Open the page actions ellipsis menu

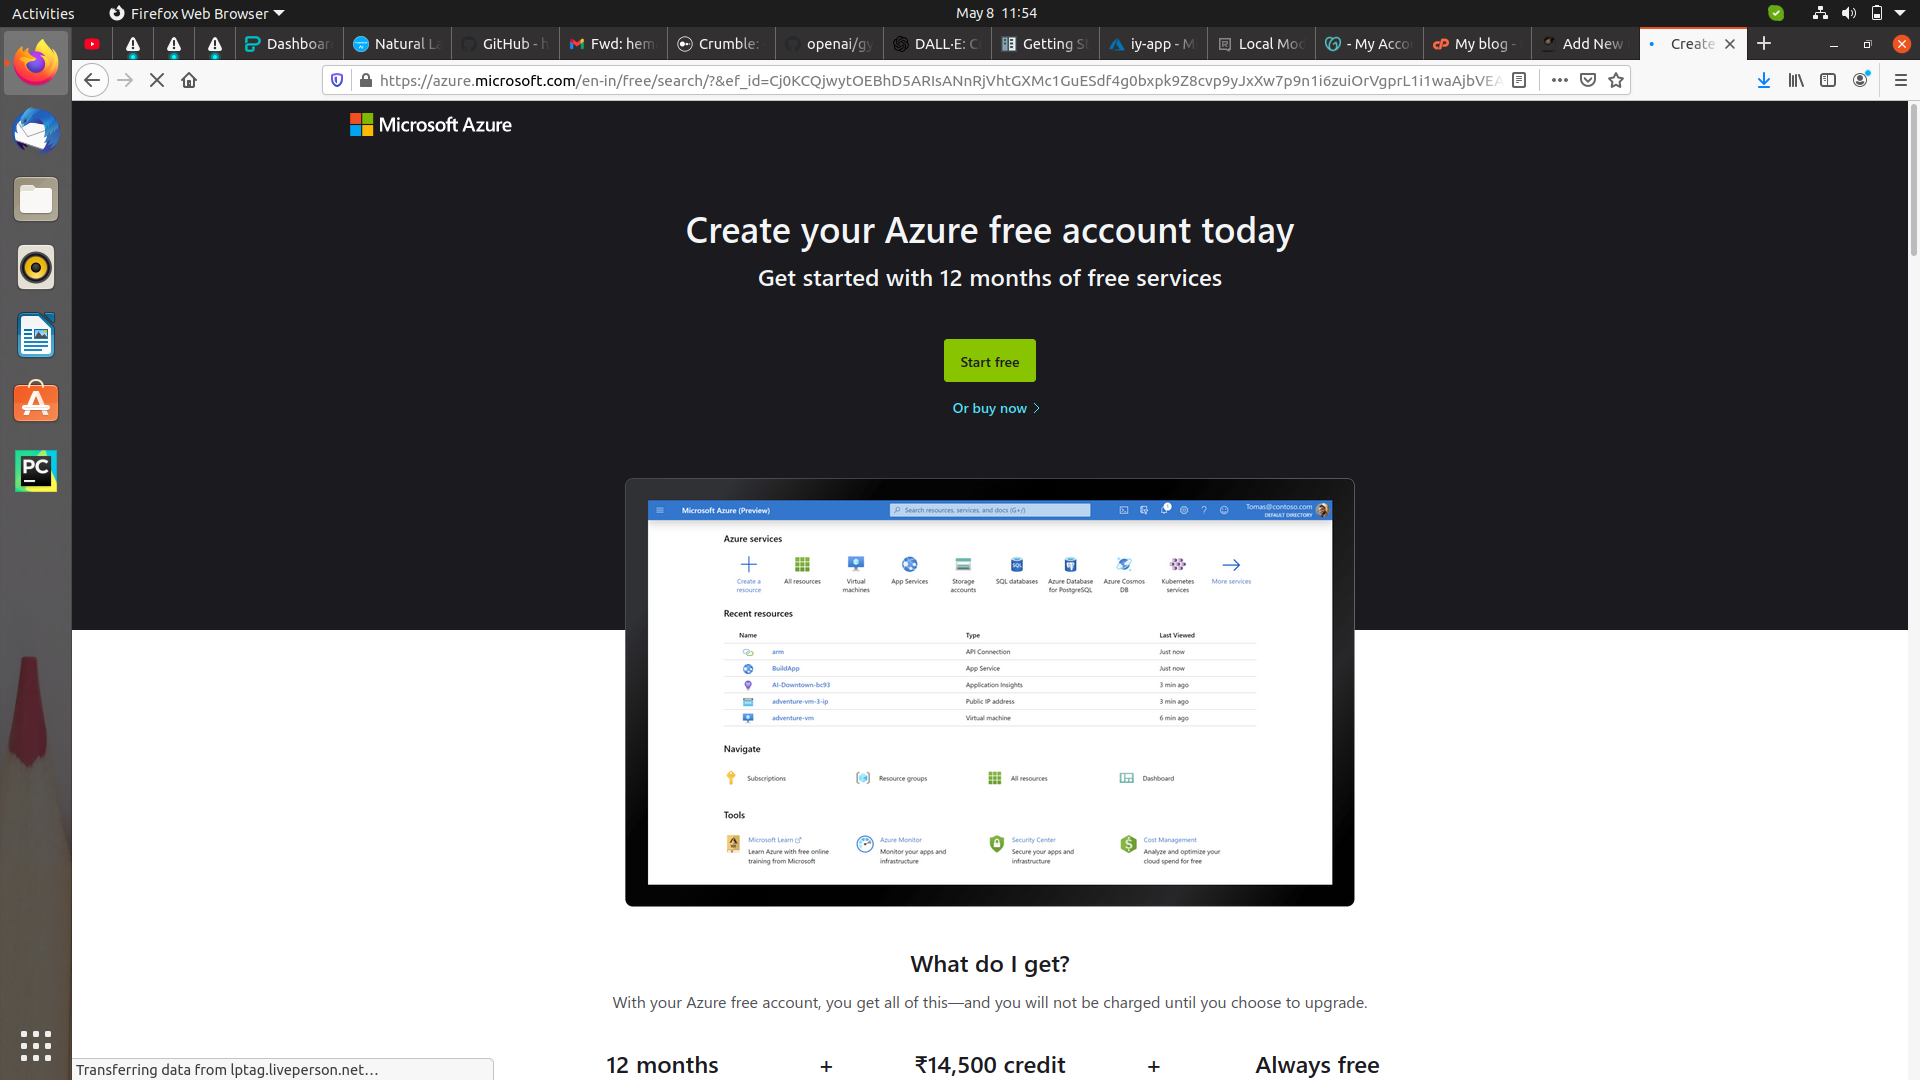(1559, 80)
